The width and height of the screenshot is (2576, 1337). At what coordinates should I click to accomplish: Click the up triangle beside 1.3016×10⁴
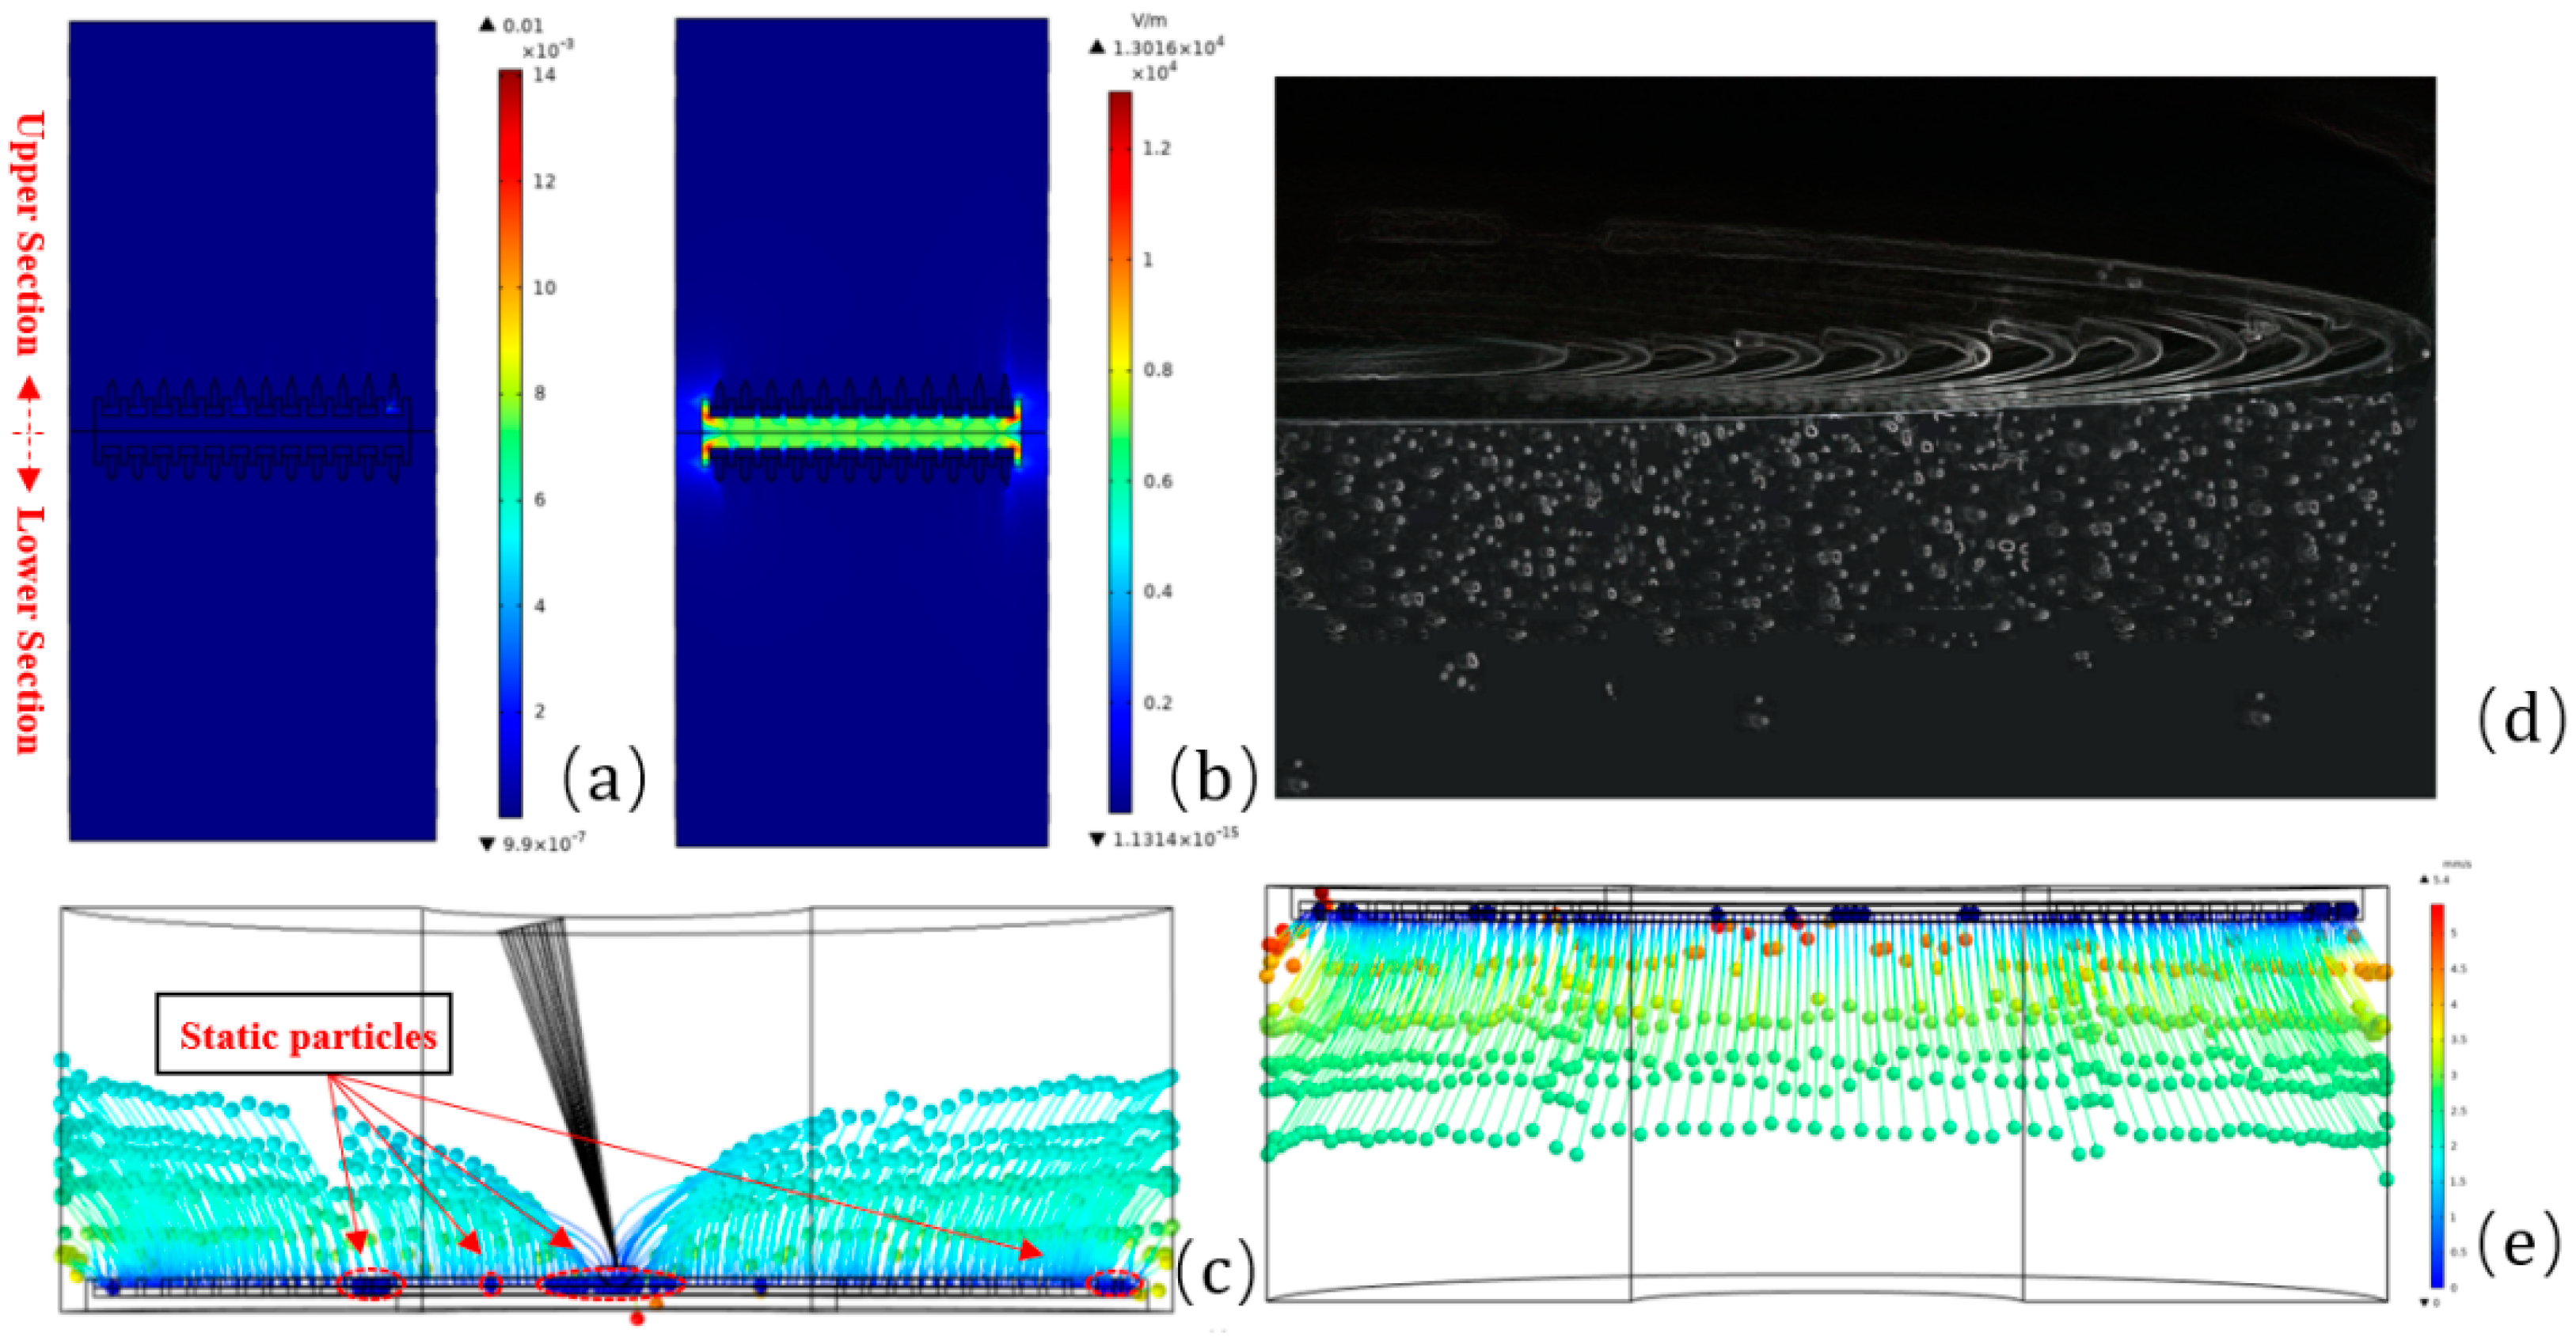point(1097,47)
